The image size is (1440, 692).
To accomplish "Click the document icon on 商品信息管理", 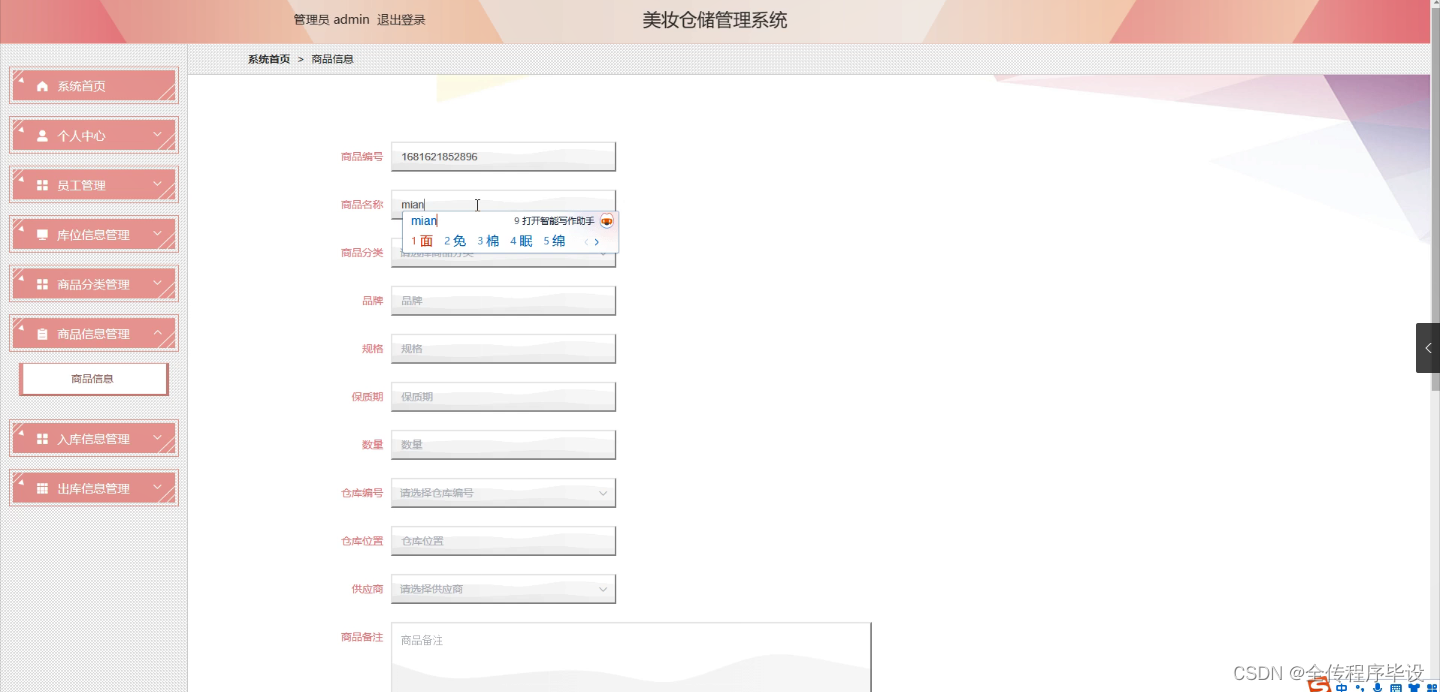I will [x=40, y=333].
